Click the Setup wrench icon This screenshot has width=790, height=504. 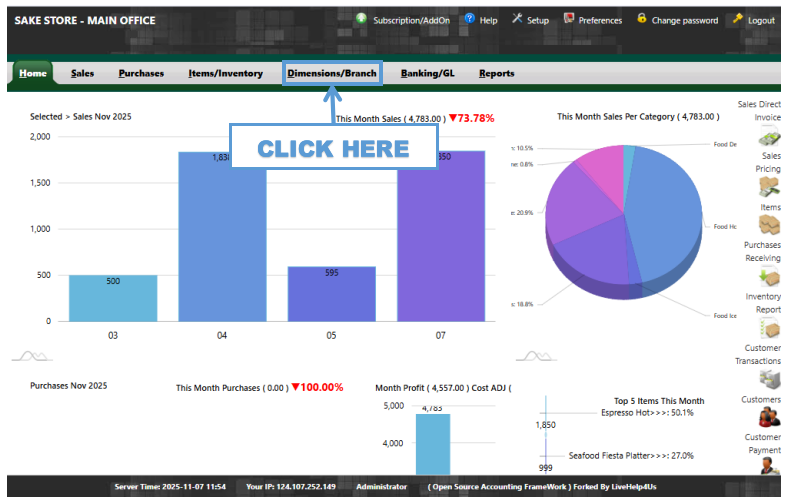517,19
